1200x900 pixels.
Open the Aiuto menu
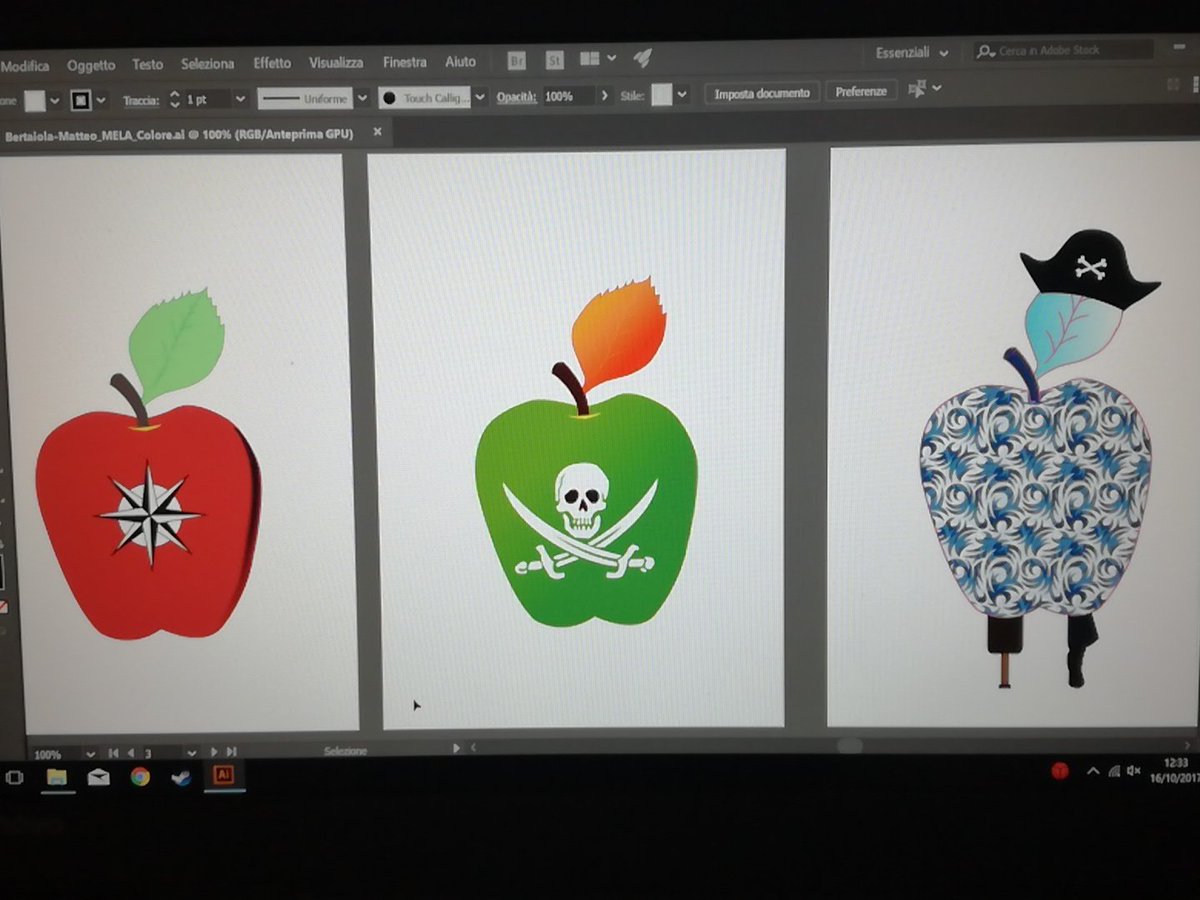[460, 61]
